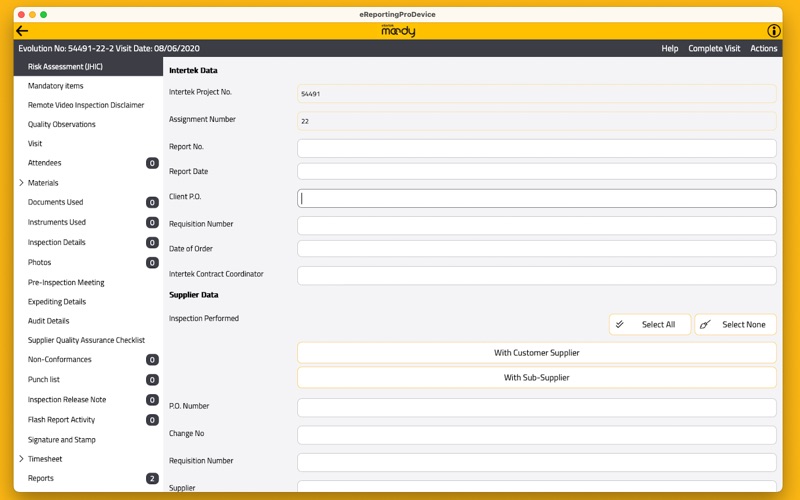Focus the Change No field

[537, 435]
